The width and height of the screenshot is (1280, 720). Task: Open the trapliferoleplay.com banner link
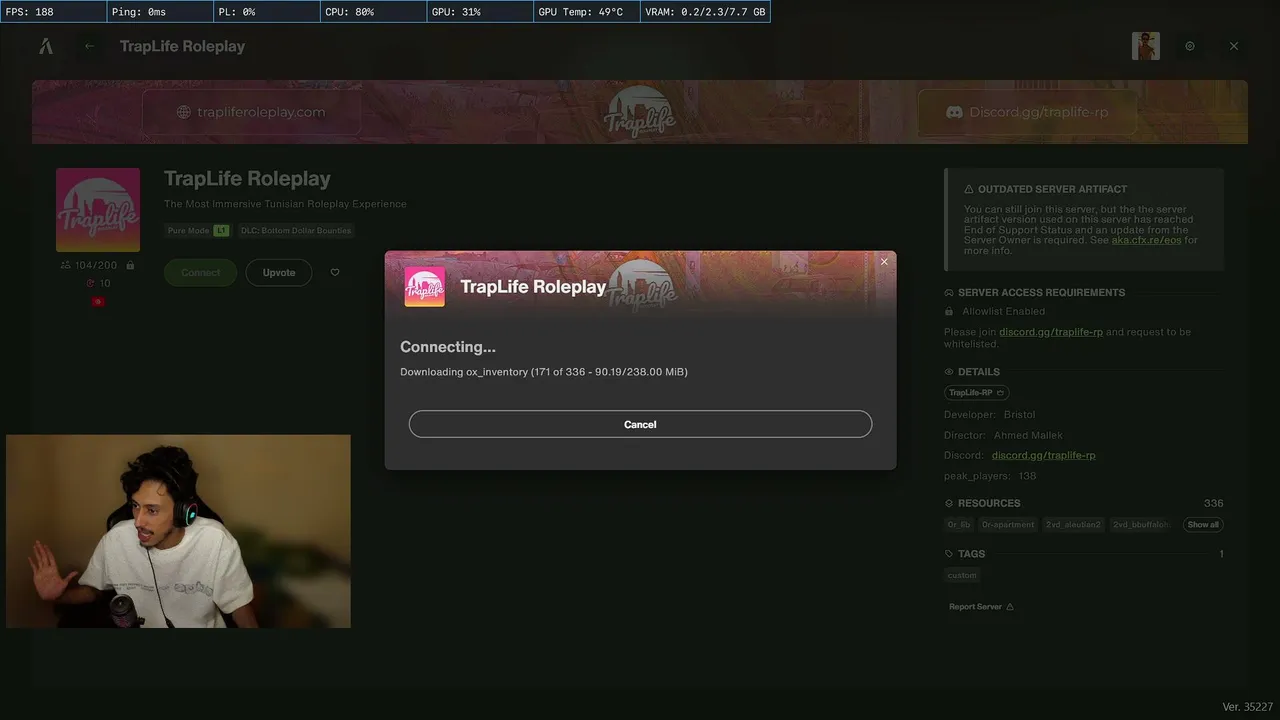[251, 112]
